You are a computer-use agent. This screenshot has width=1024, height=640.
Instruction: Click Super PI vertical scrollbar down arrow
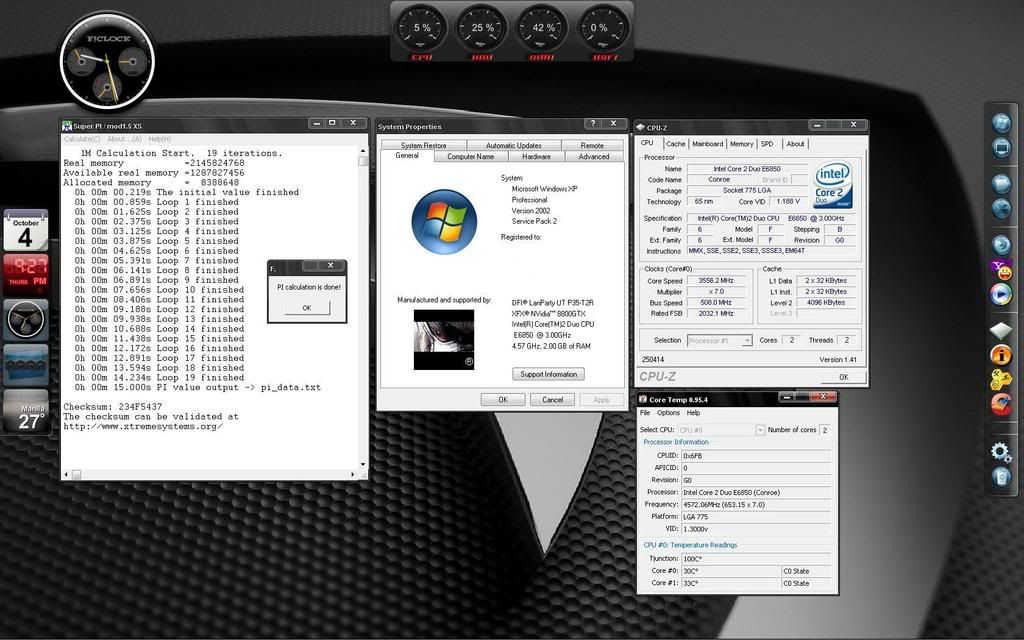point(363,466)
